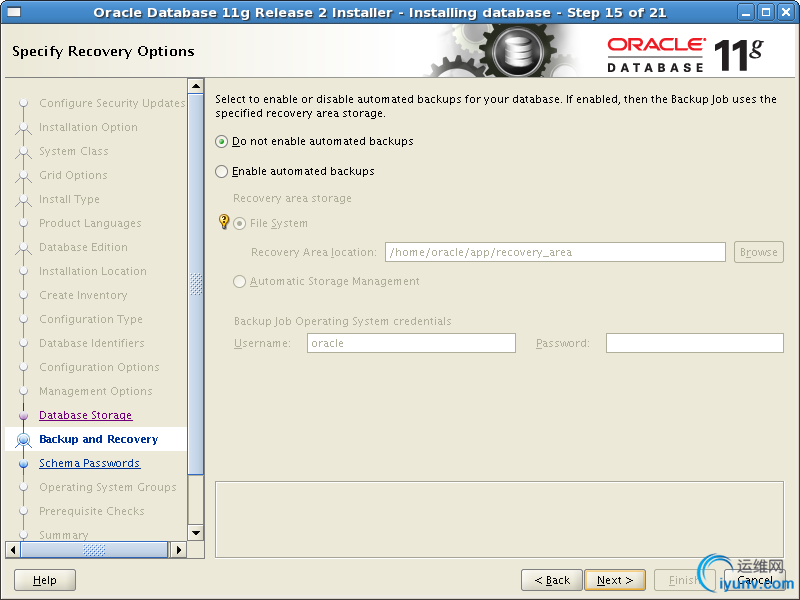This screenshot has height=600, width=800.
Task: Click the Grid Options step
Action: click(73, 175)
